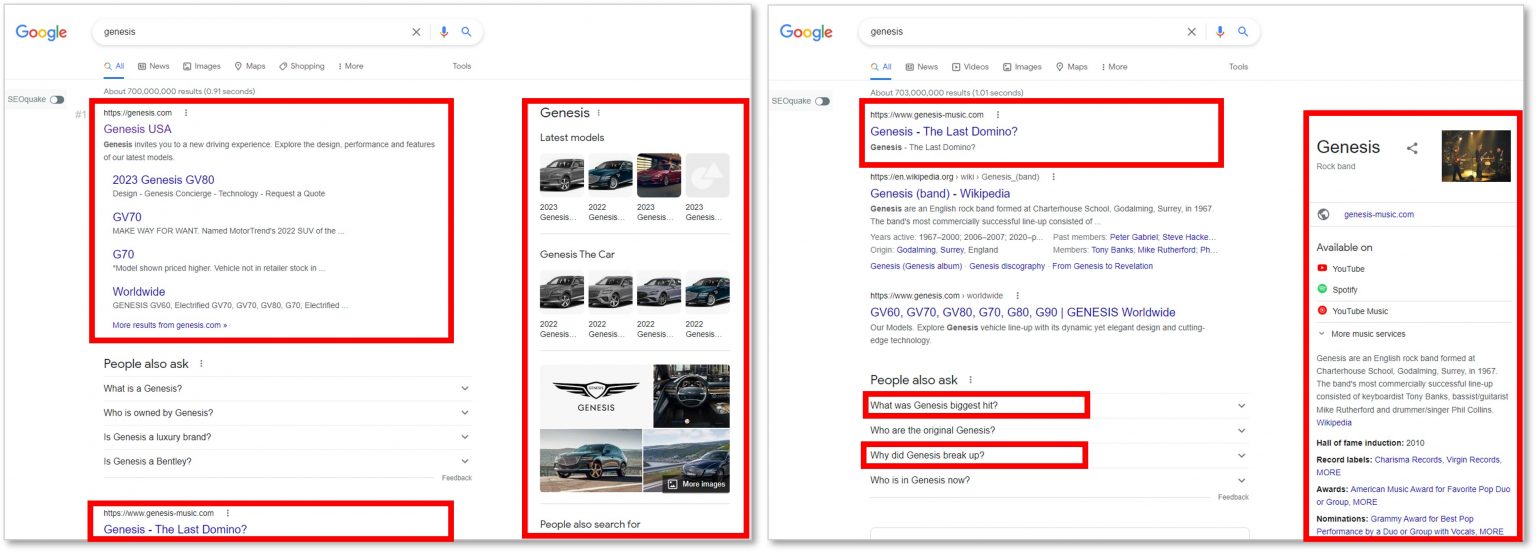Click More results from genesis.com

point(169,325)
